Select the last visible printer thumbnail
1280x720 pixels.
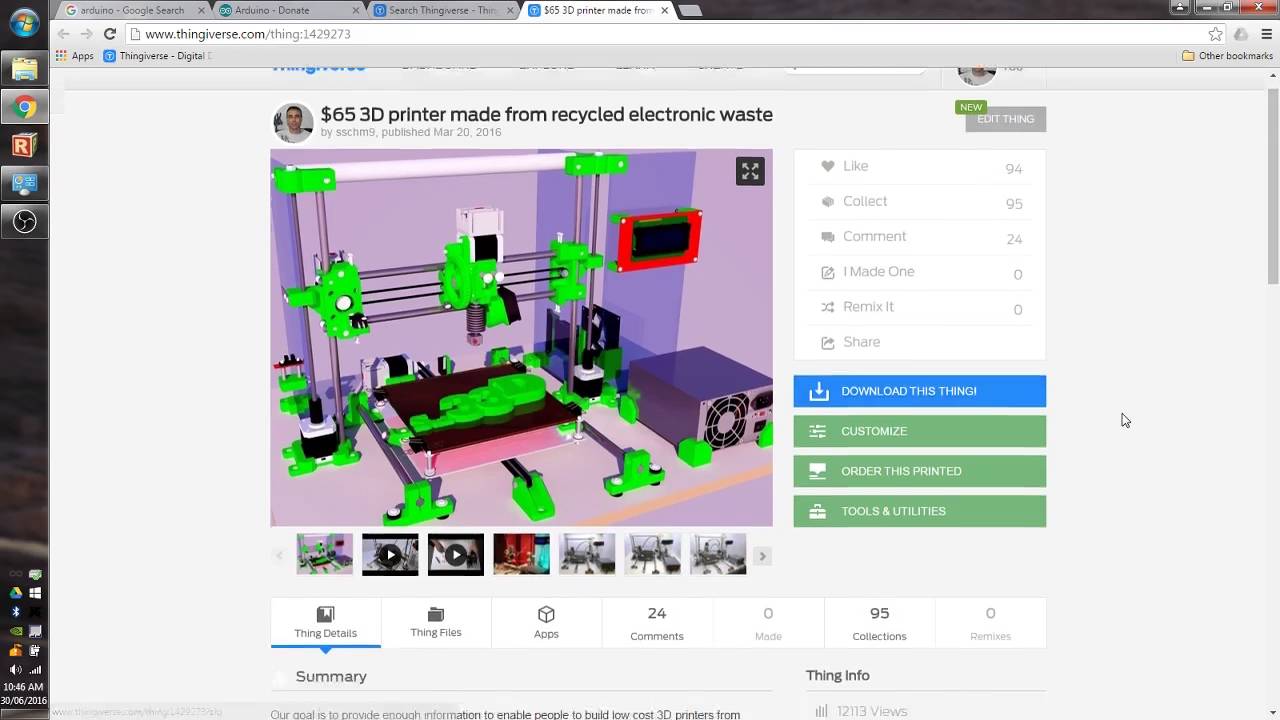(x=718, y=554)
